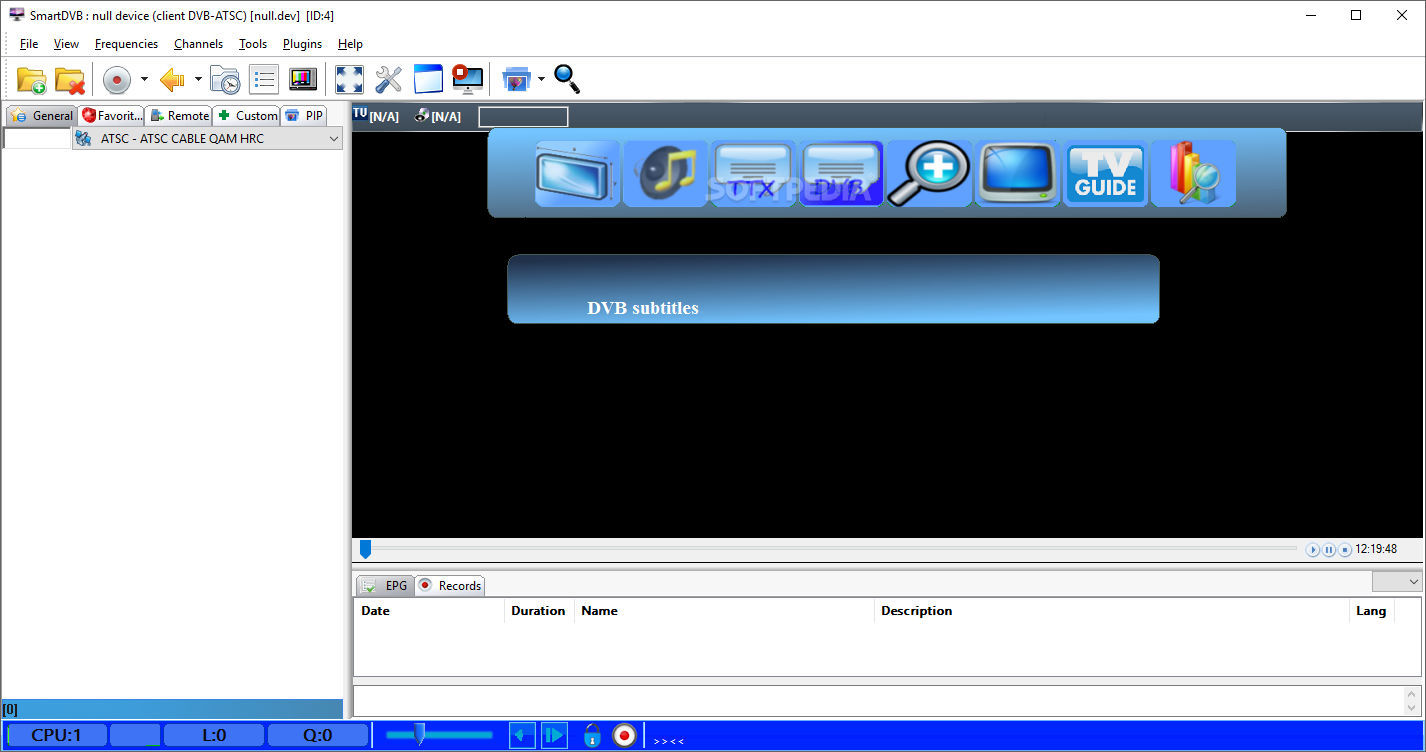This screenshot has height=752, width=1426.
Task: Click the DVB subtitles OSD icon
Action: (x=841, y=174)
